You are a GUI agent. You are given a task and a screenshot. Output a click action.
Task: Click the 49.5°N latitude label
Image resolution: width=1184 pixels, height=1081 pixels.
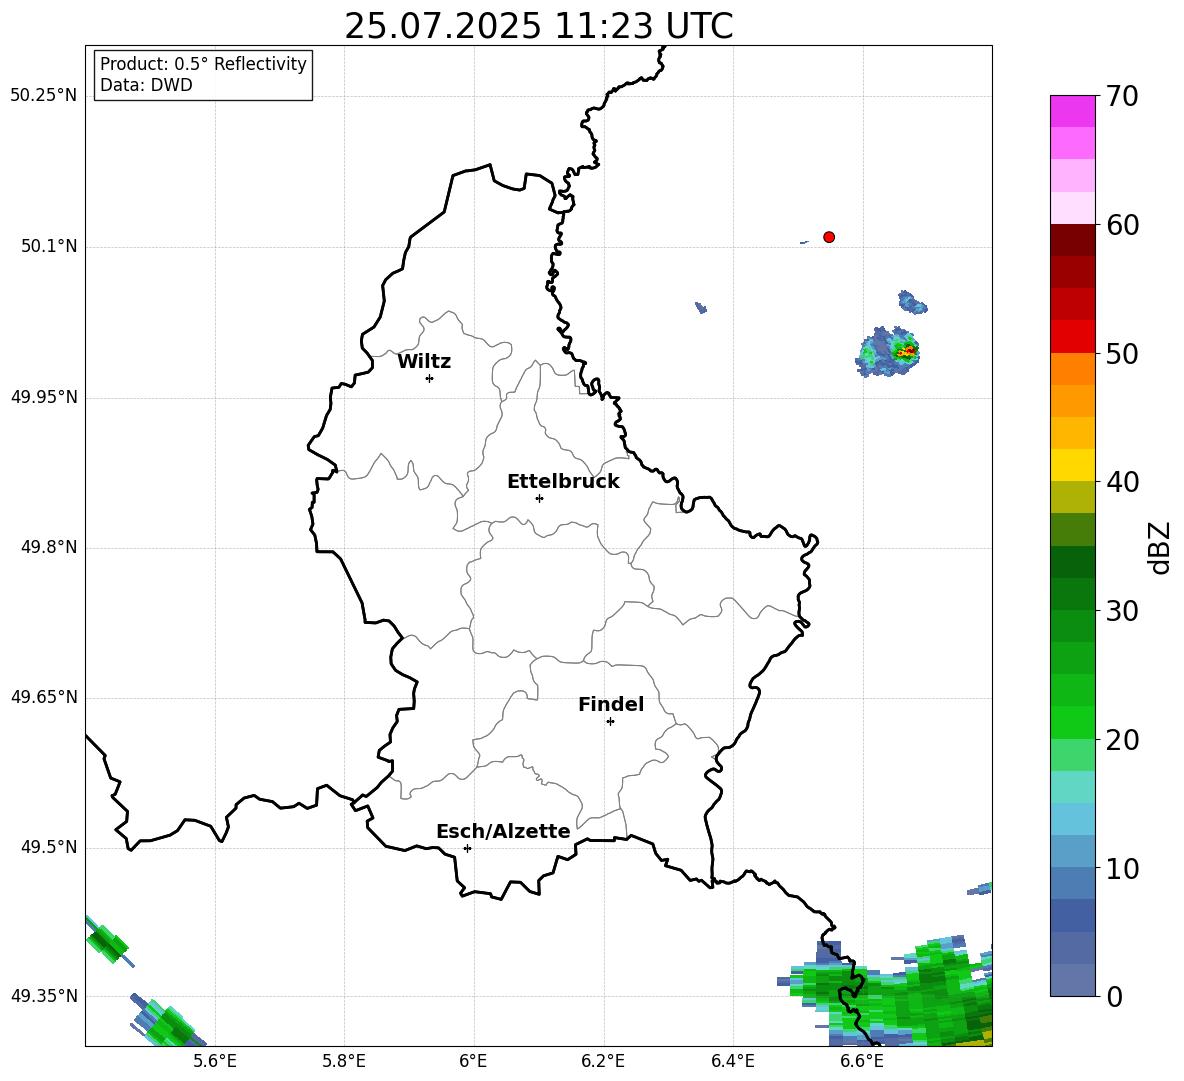tap(49, 847)
